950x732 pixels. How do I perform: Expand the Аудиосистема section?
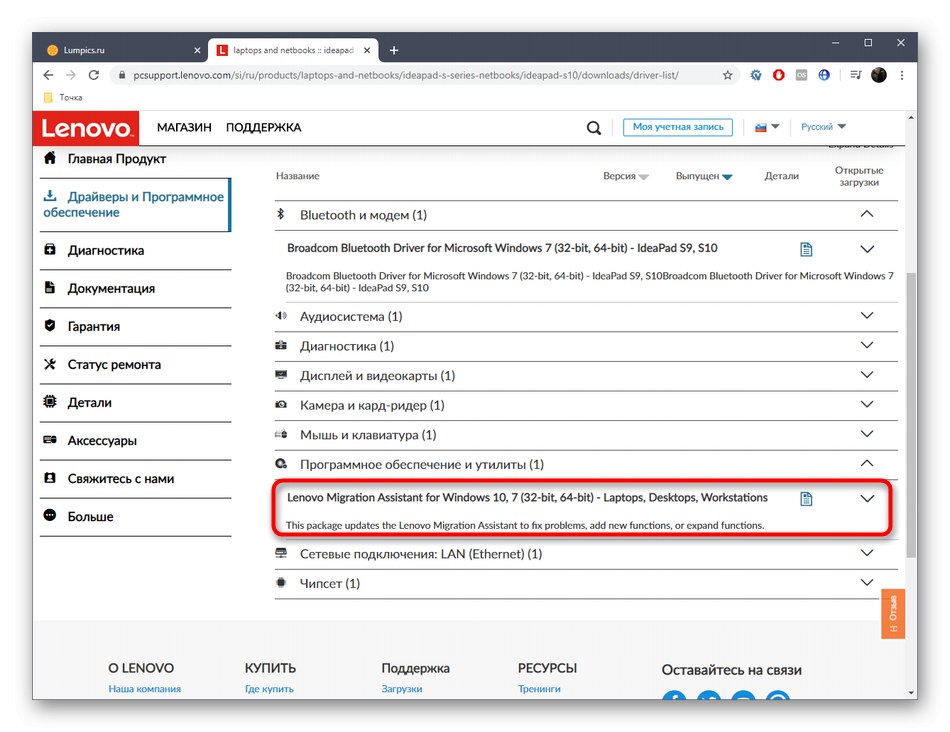pyautogui.click(x=867, y=315)
